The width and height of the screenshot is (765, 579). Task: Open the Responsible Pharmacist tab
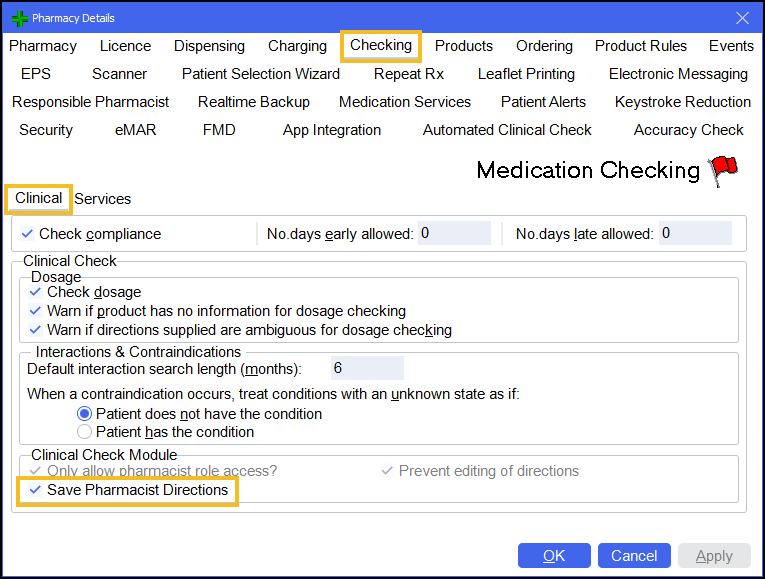tap(91, 102)
